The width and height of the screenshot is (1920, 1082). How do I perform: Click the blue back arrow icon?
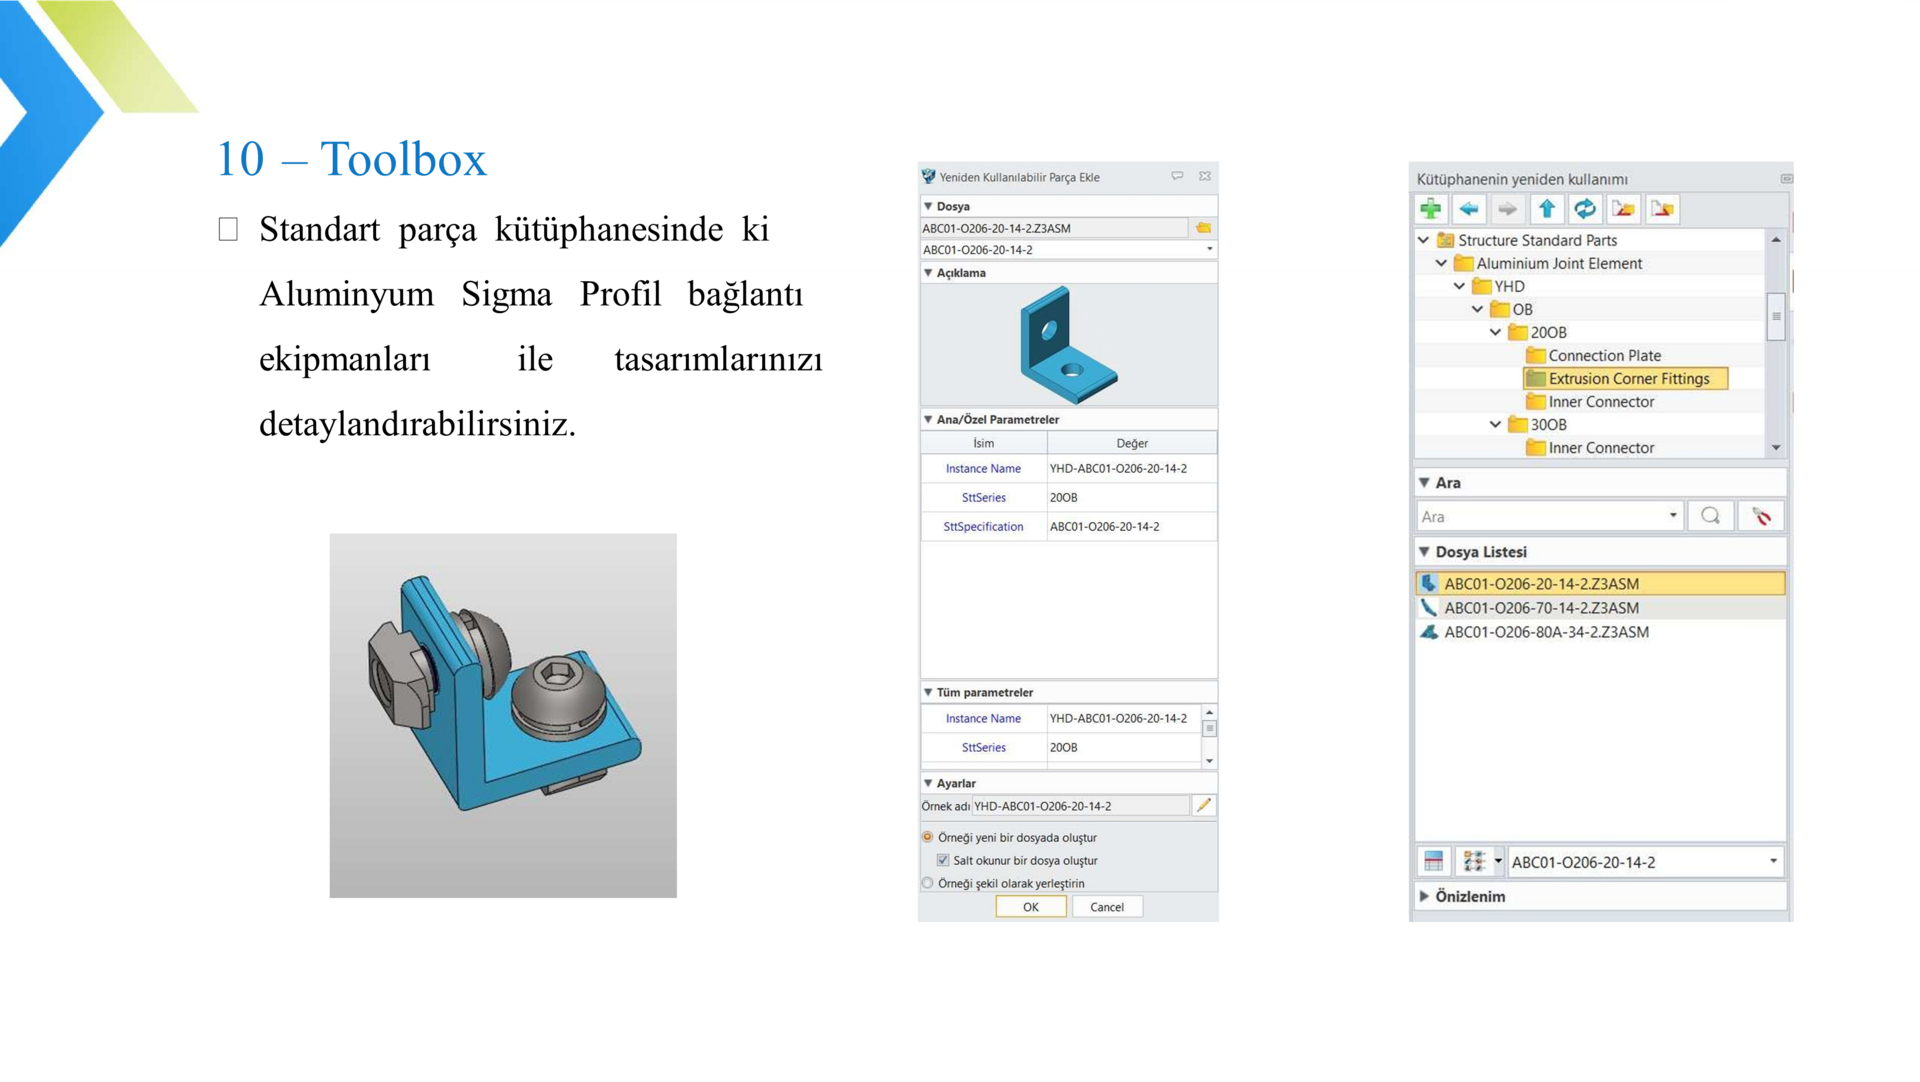point(1469,209)
